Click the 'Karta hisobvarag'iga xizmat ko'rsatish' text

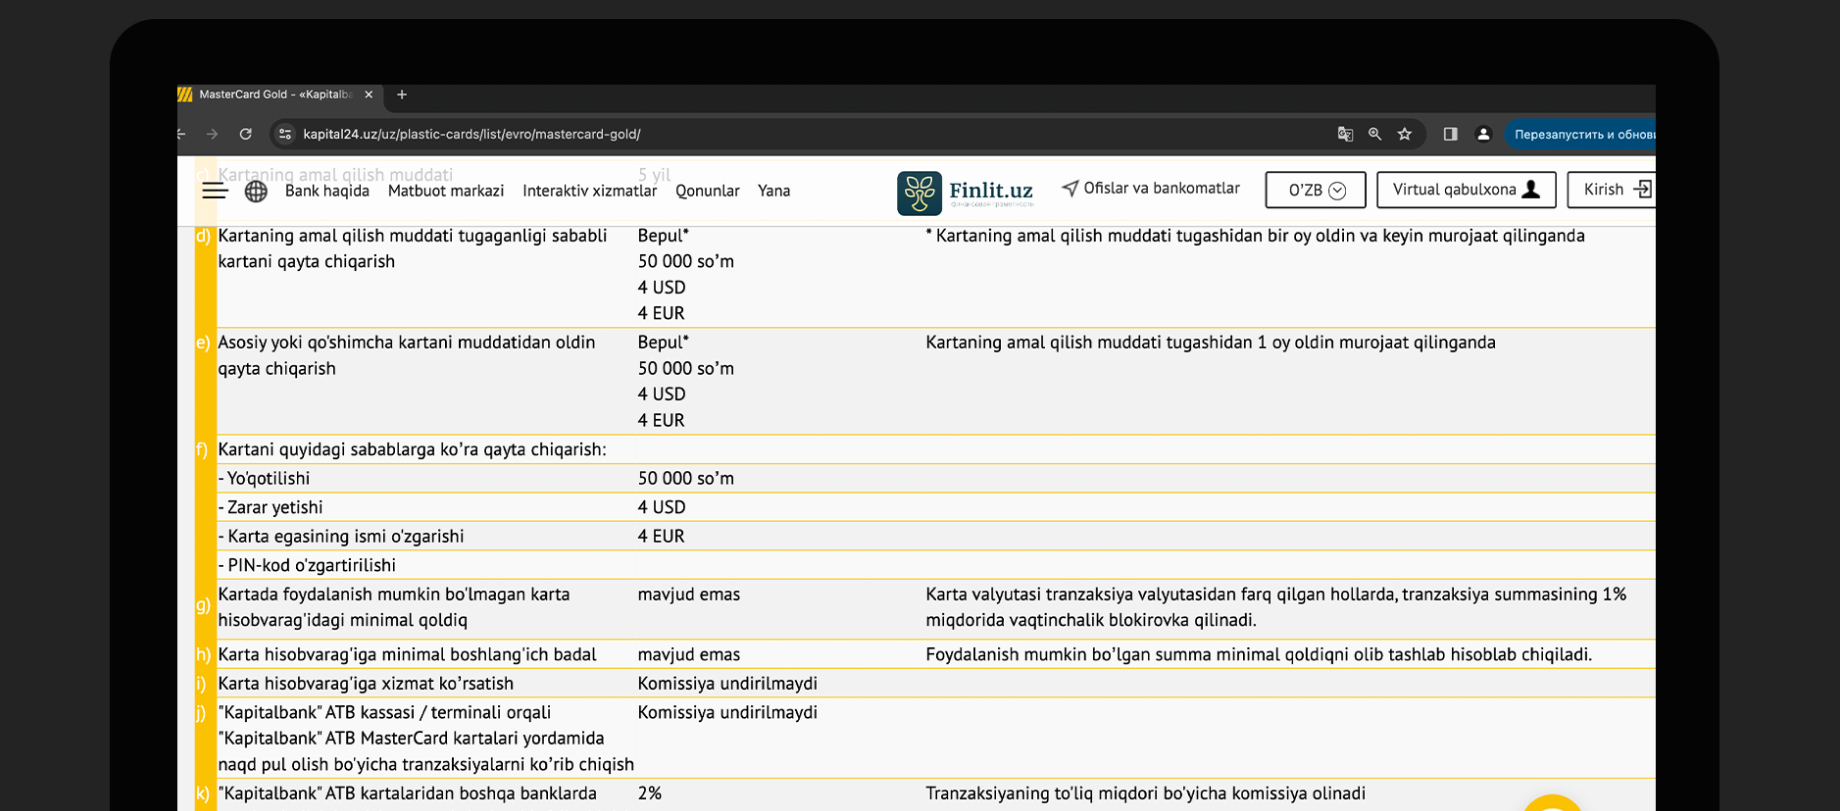(x=366, y=683)
